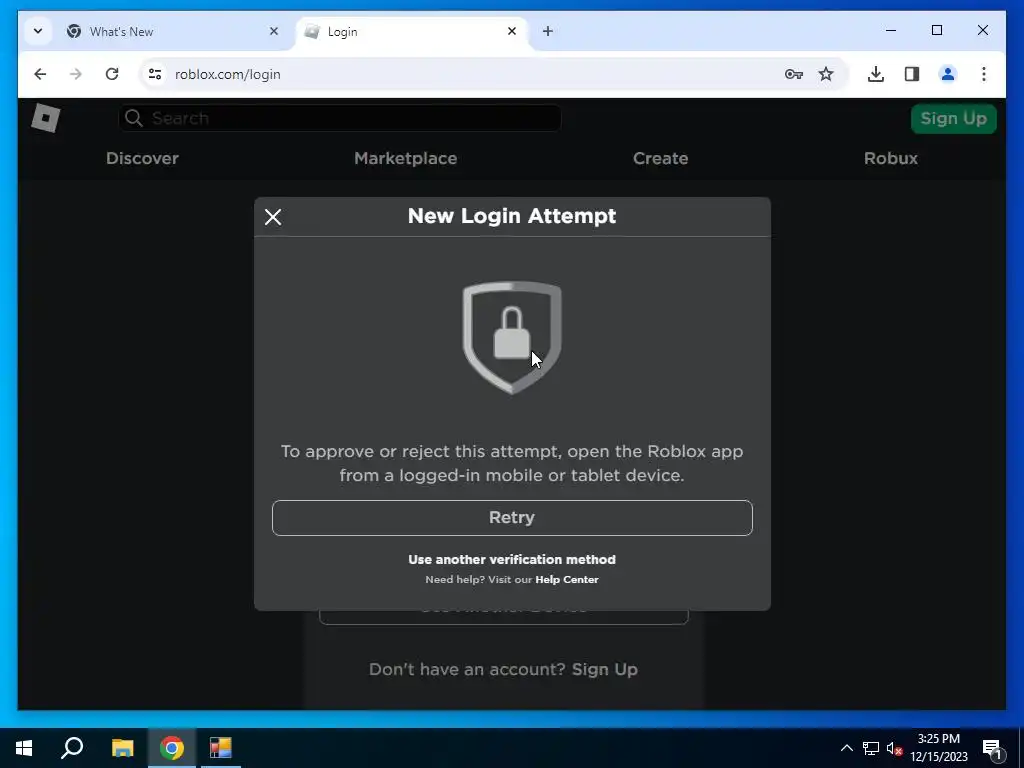The height and width of the screenshot is (768, 1024).
Task: Open the Create menu
Action: point(660,158)
